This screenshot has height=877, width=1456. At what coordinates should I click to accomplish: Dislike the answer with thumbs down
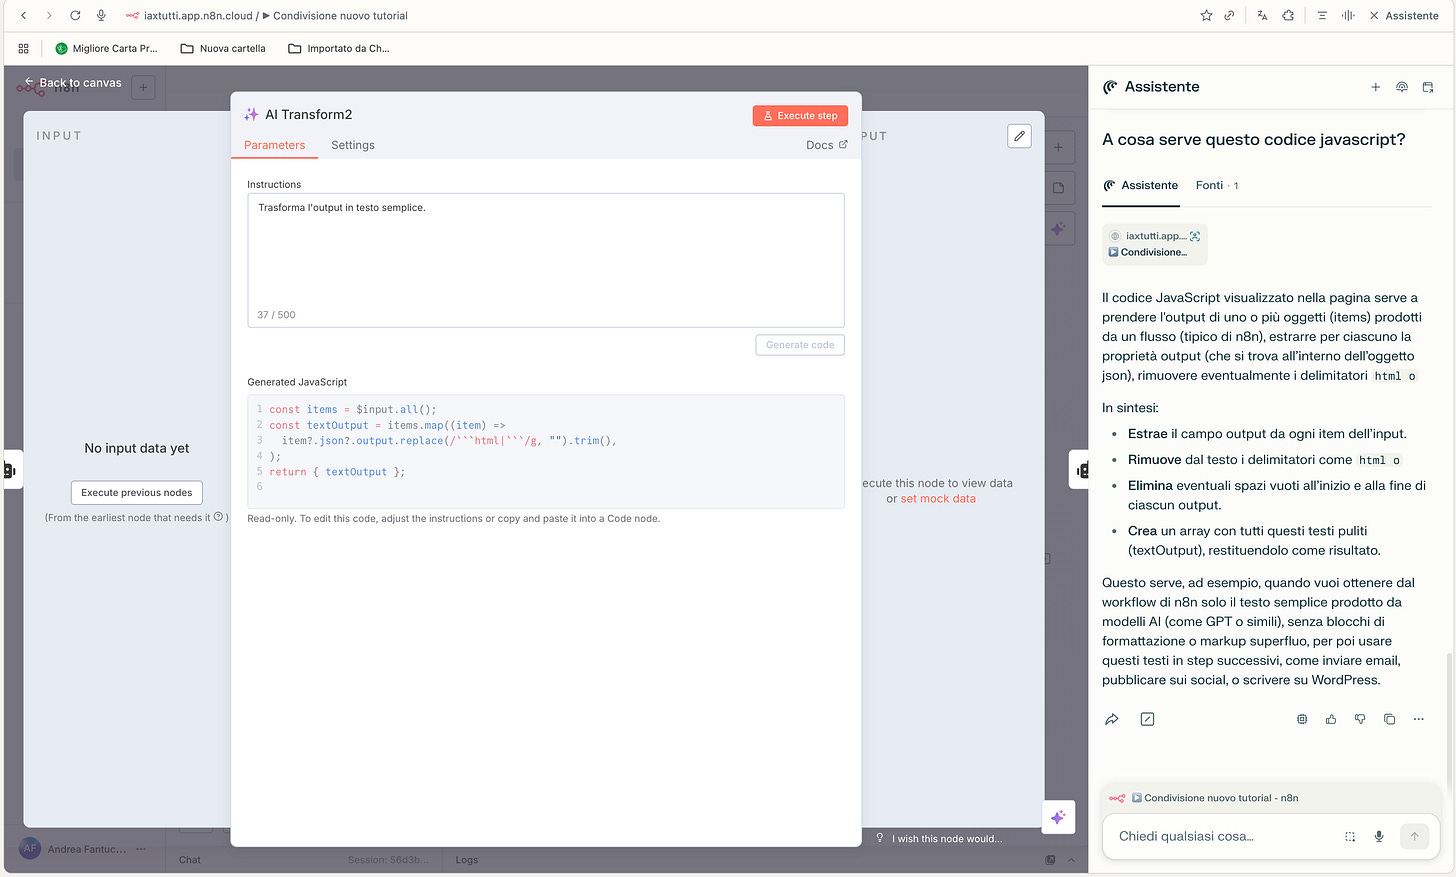pos(1360,719)
